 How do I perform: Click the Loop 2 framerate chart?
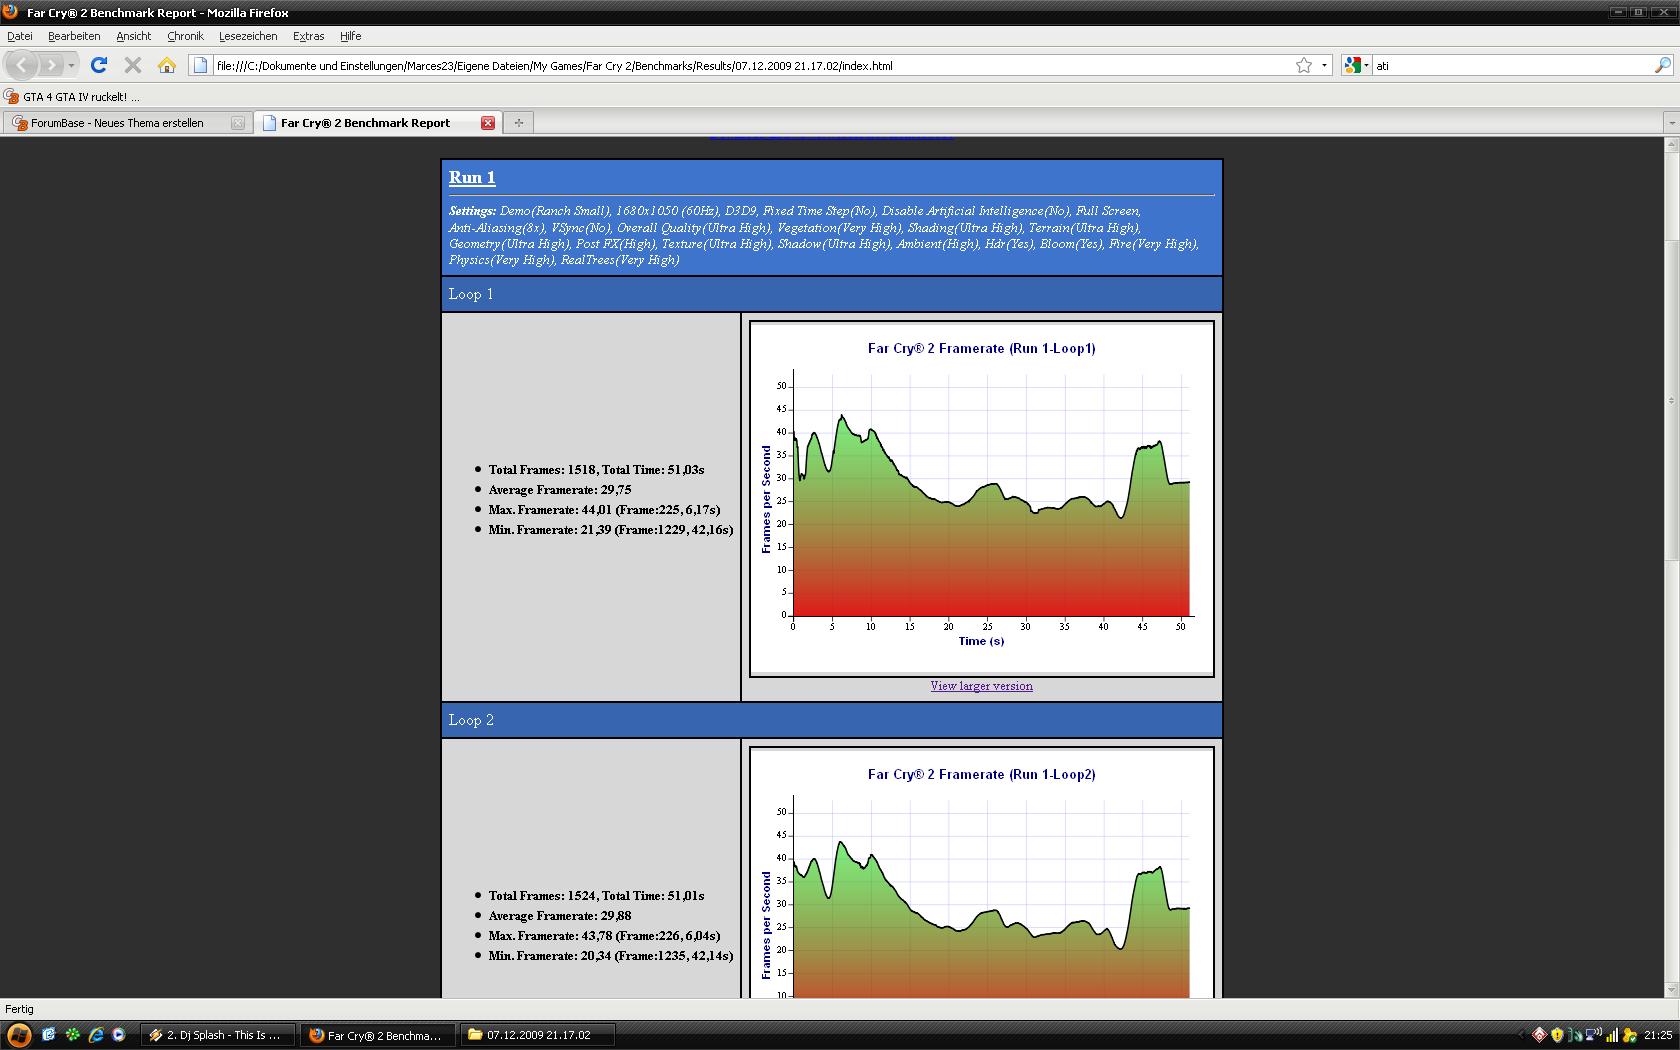981,872
